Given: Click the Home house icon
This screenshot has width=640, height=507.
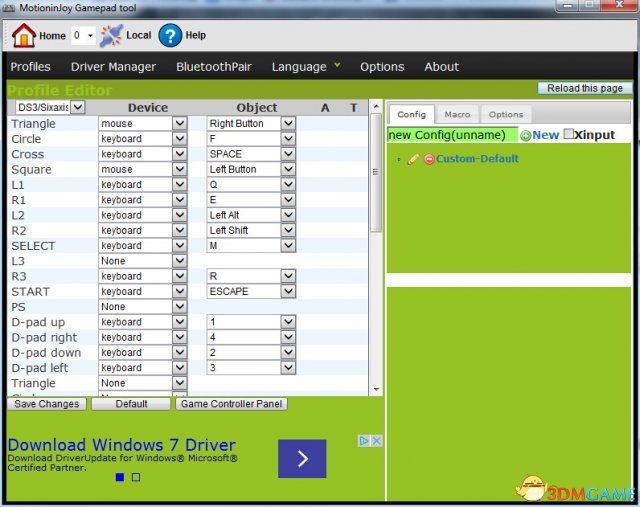Looking at the screenshot, I should coord(24,36).
